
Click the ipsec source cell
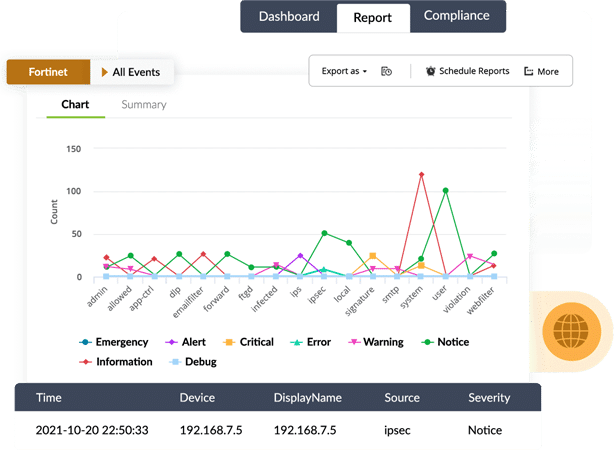(x=397, y=430)
